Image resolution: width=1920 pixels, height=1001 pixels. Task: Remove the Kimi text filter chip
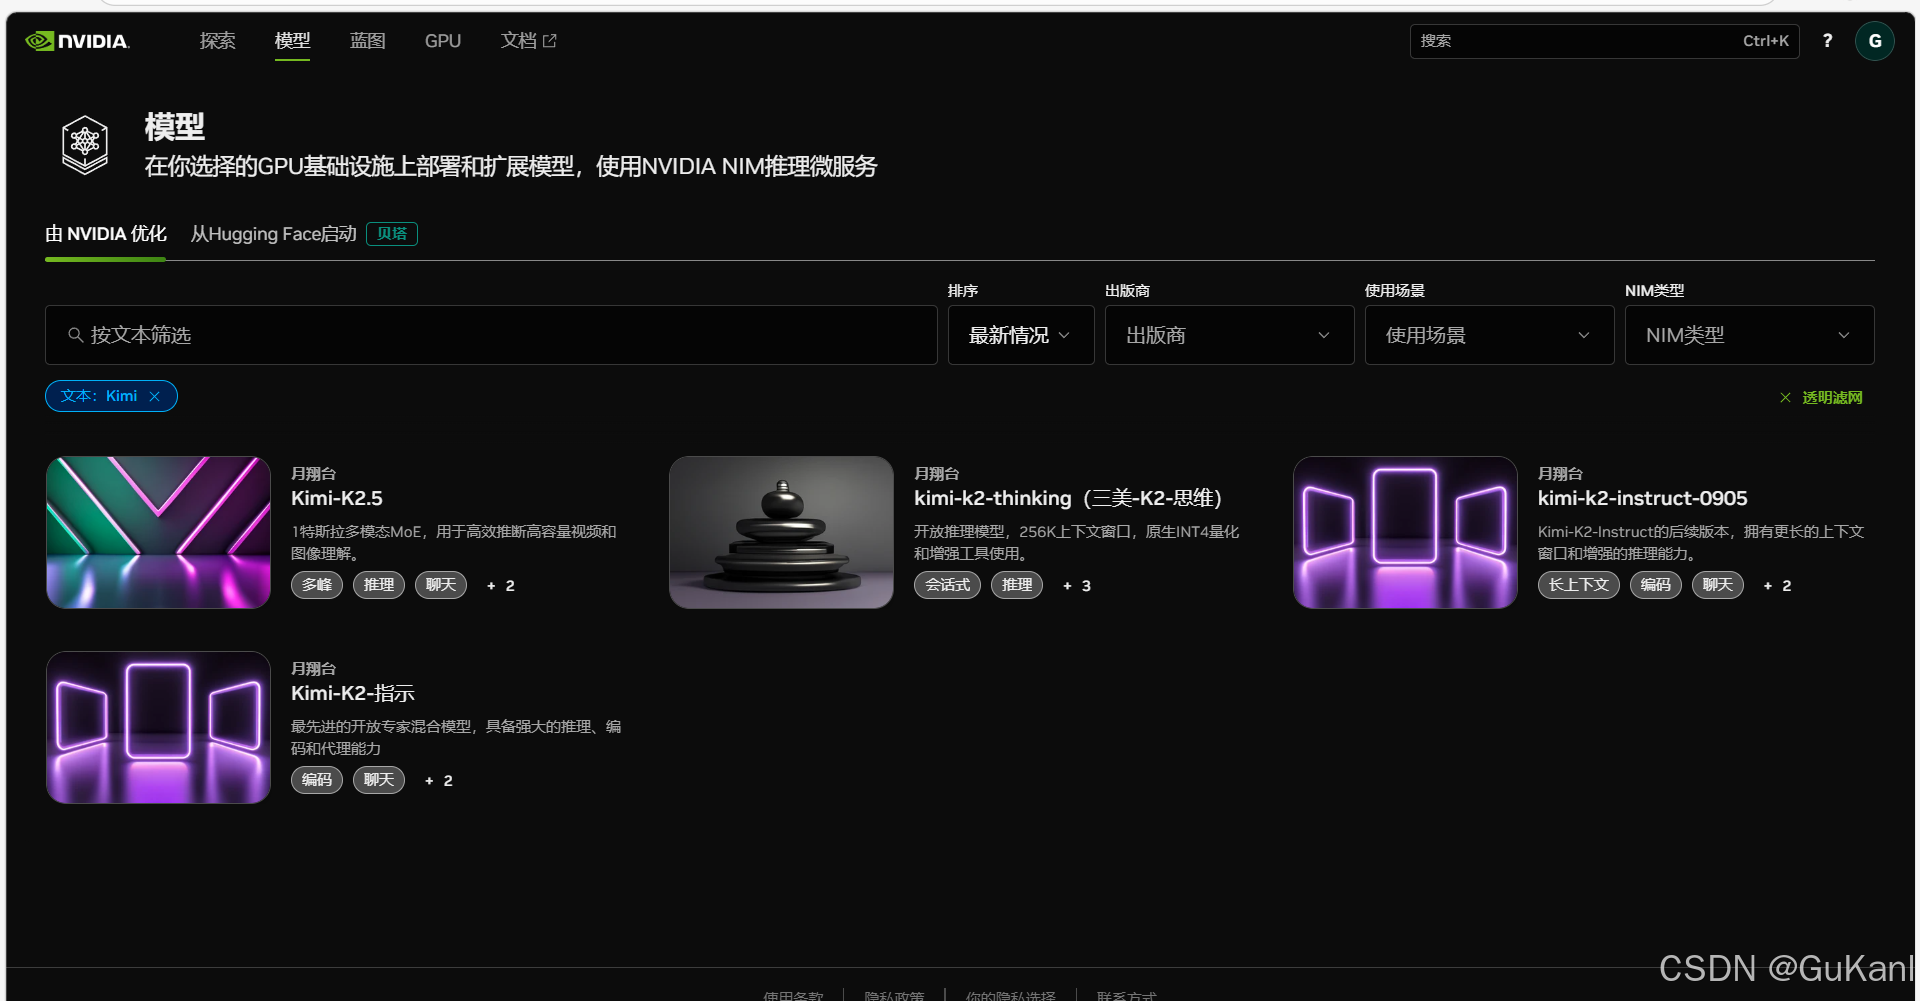coord(155,396)
